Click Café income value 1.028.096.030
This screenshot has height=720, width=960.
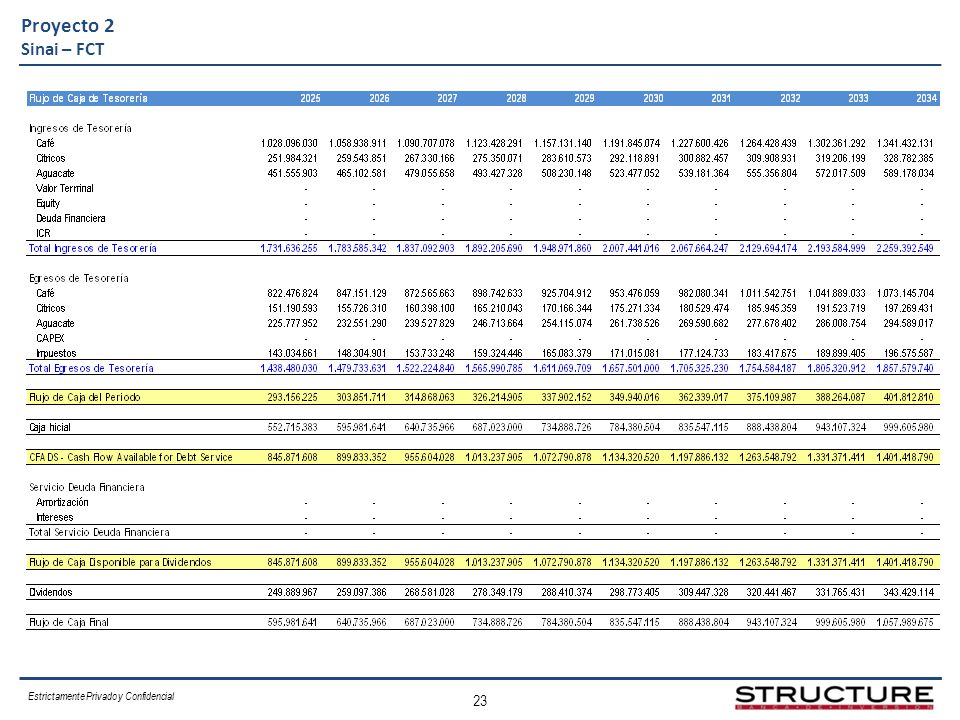[289, 143]
